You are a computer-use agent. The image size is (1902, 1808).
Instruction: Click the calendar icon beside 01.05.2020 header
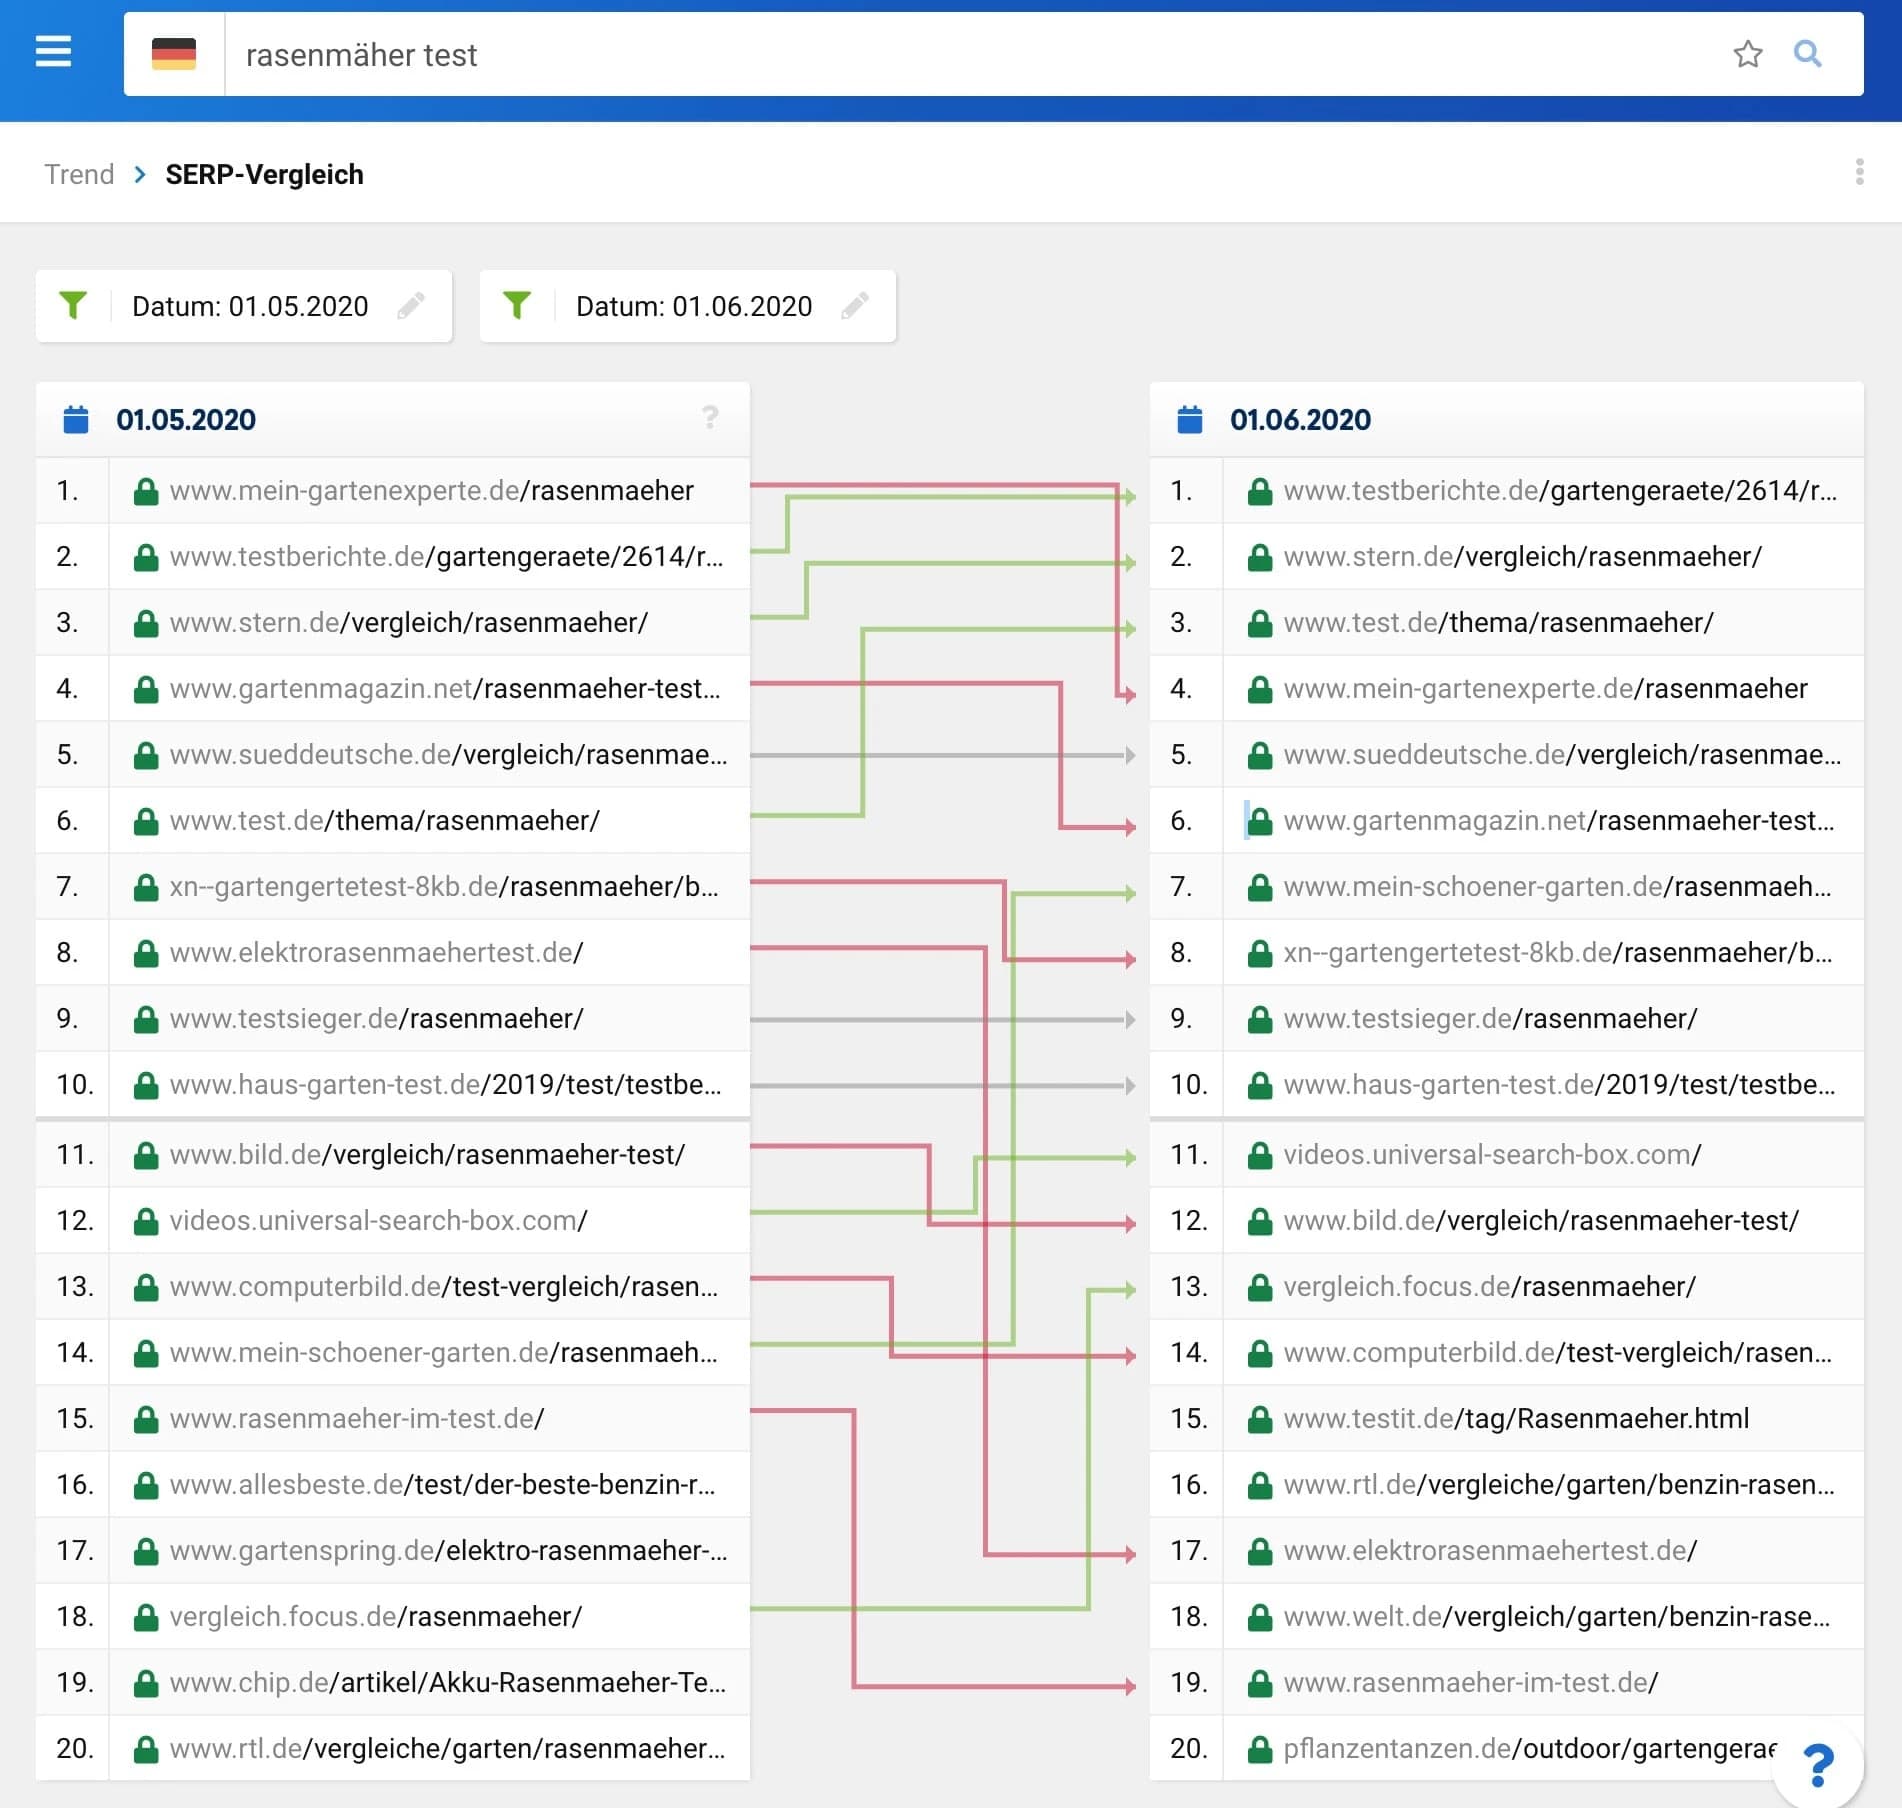[76, 420]
